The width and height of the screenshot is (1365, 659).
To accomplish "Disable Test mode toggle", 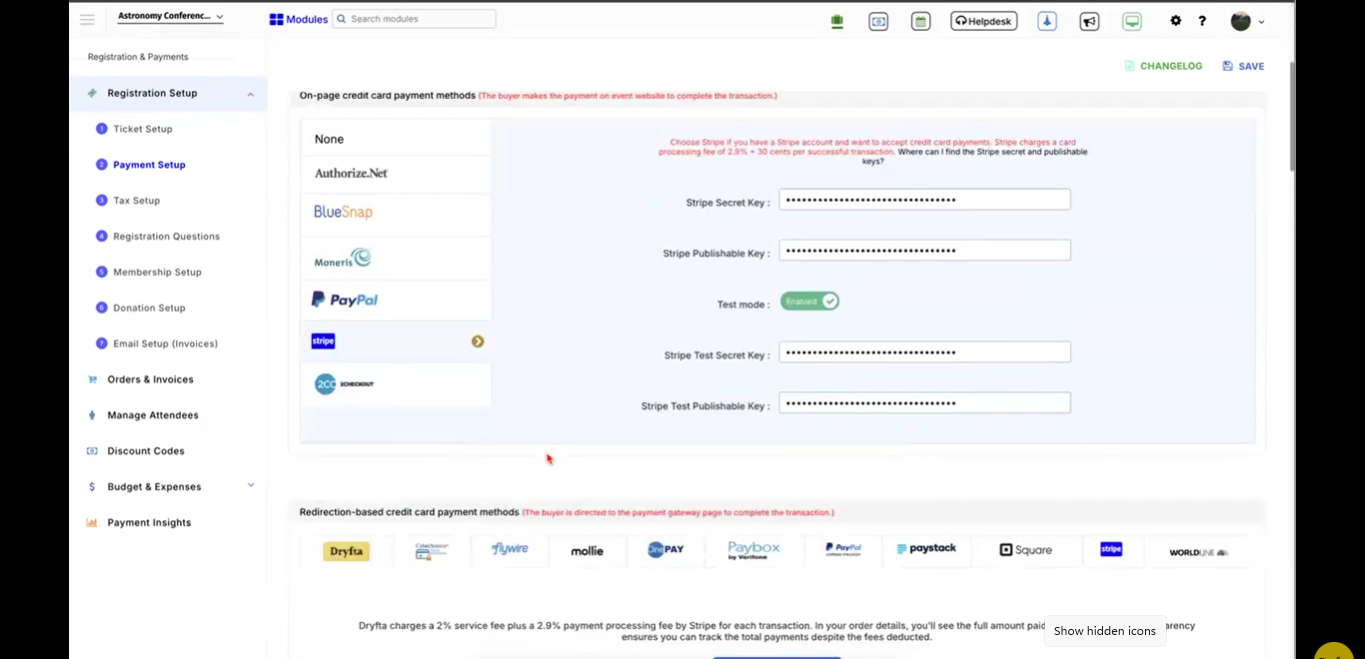I will tap(809, 301).
